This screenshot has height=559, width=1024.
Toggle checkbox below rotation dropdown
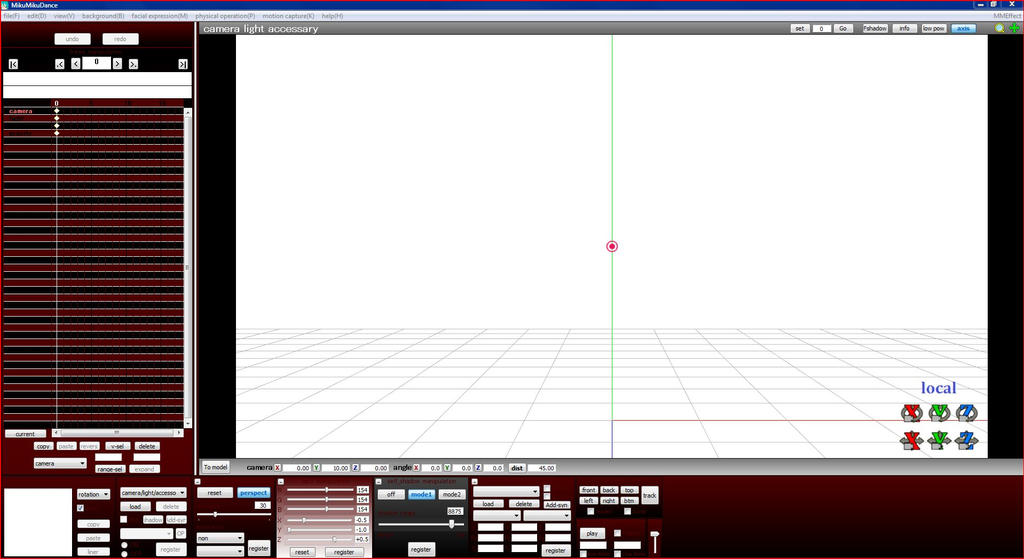point(80,508)
